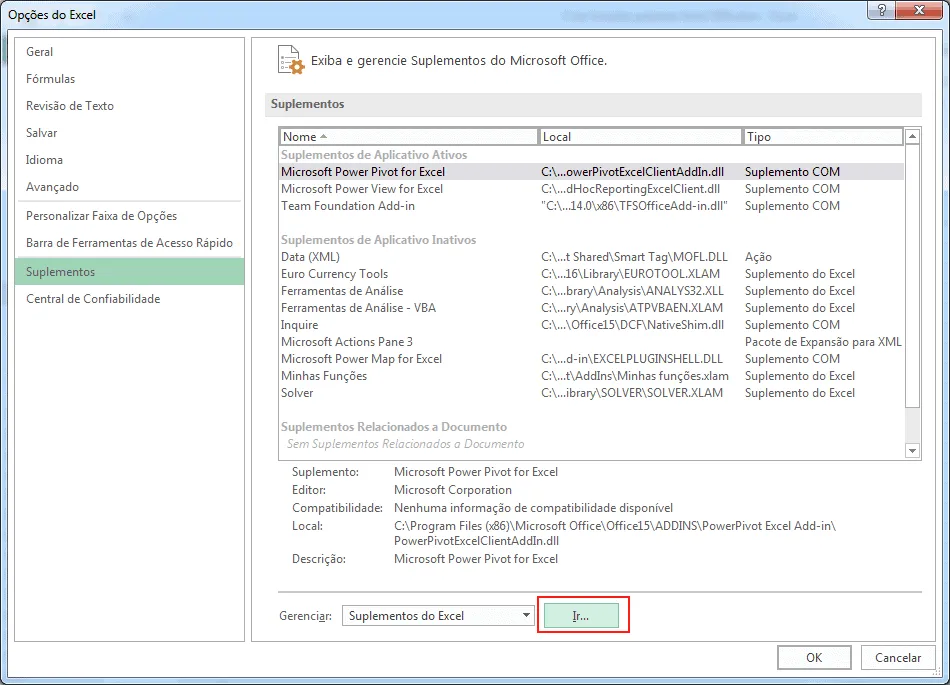
Task: Select Euro Currency Tools add-in
Action: [x=591, y=274]
